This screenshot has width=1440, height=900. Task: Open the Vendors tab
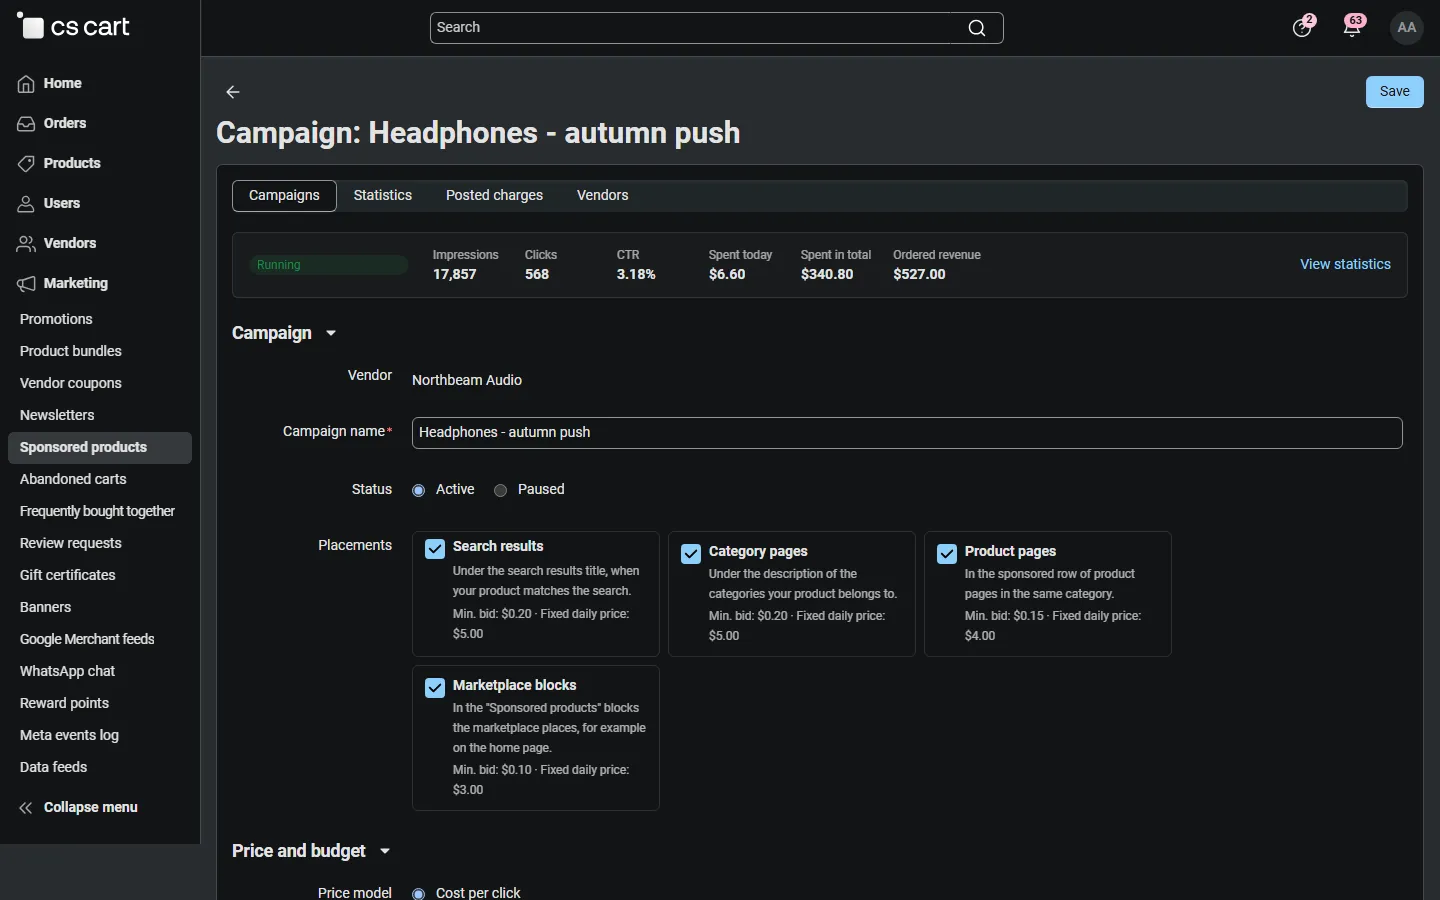click(603, 196)
